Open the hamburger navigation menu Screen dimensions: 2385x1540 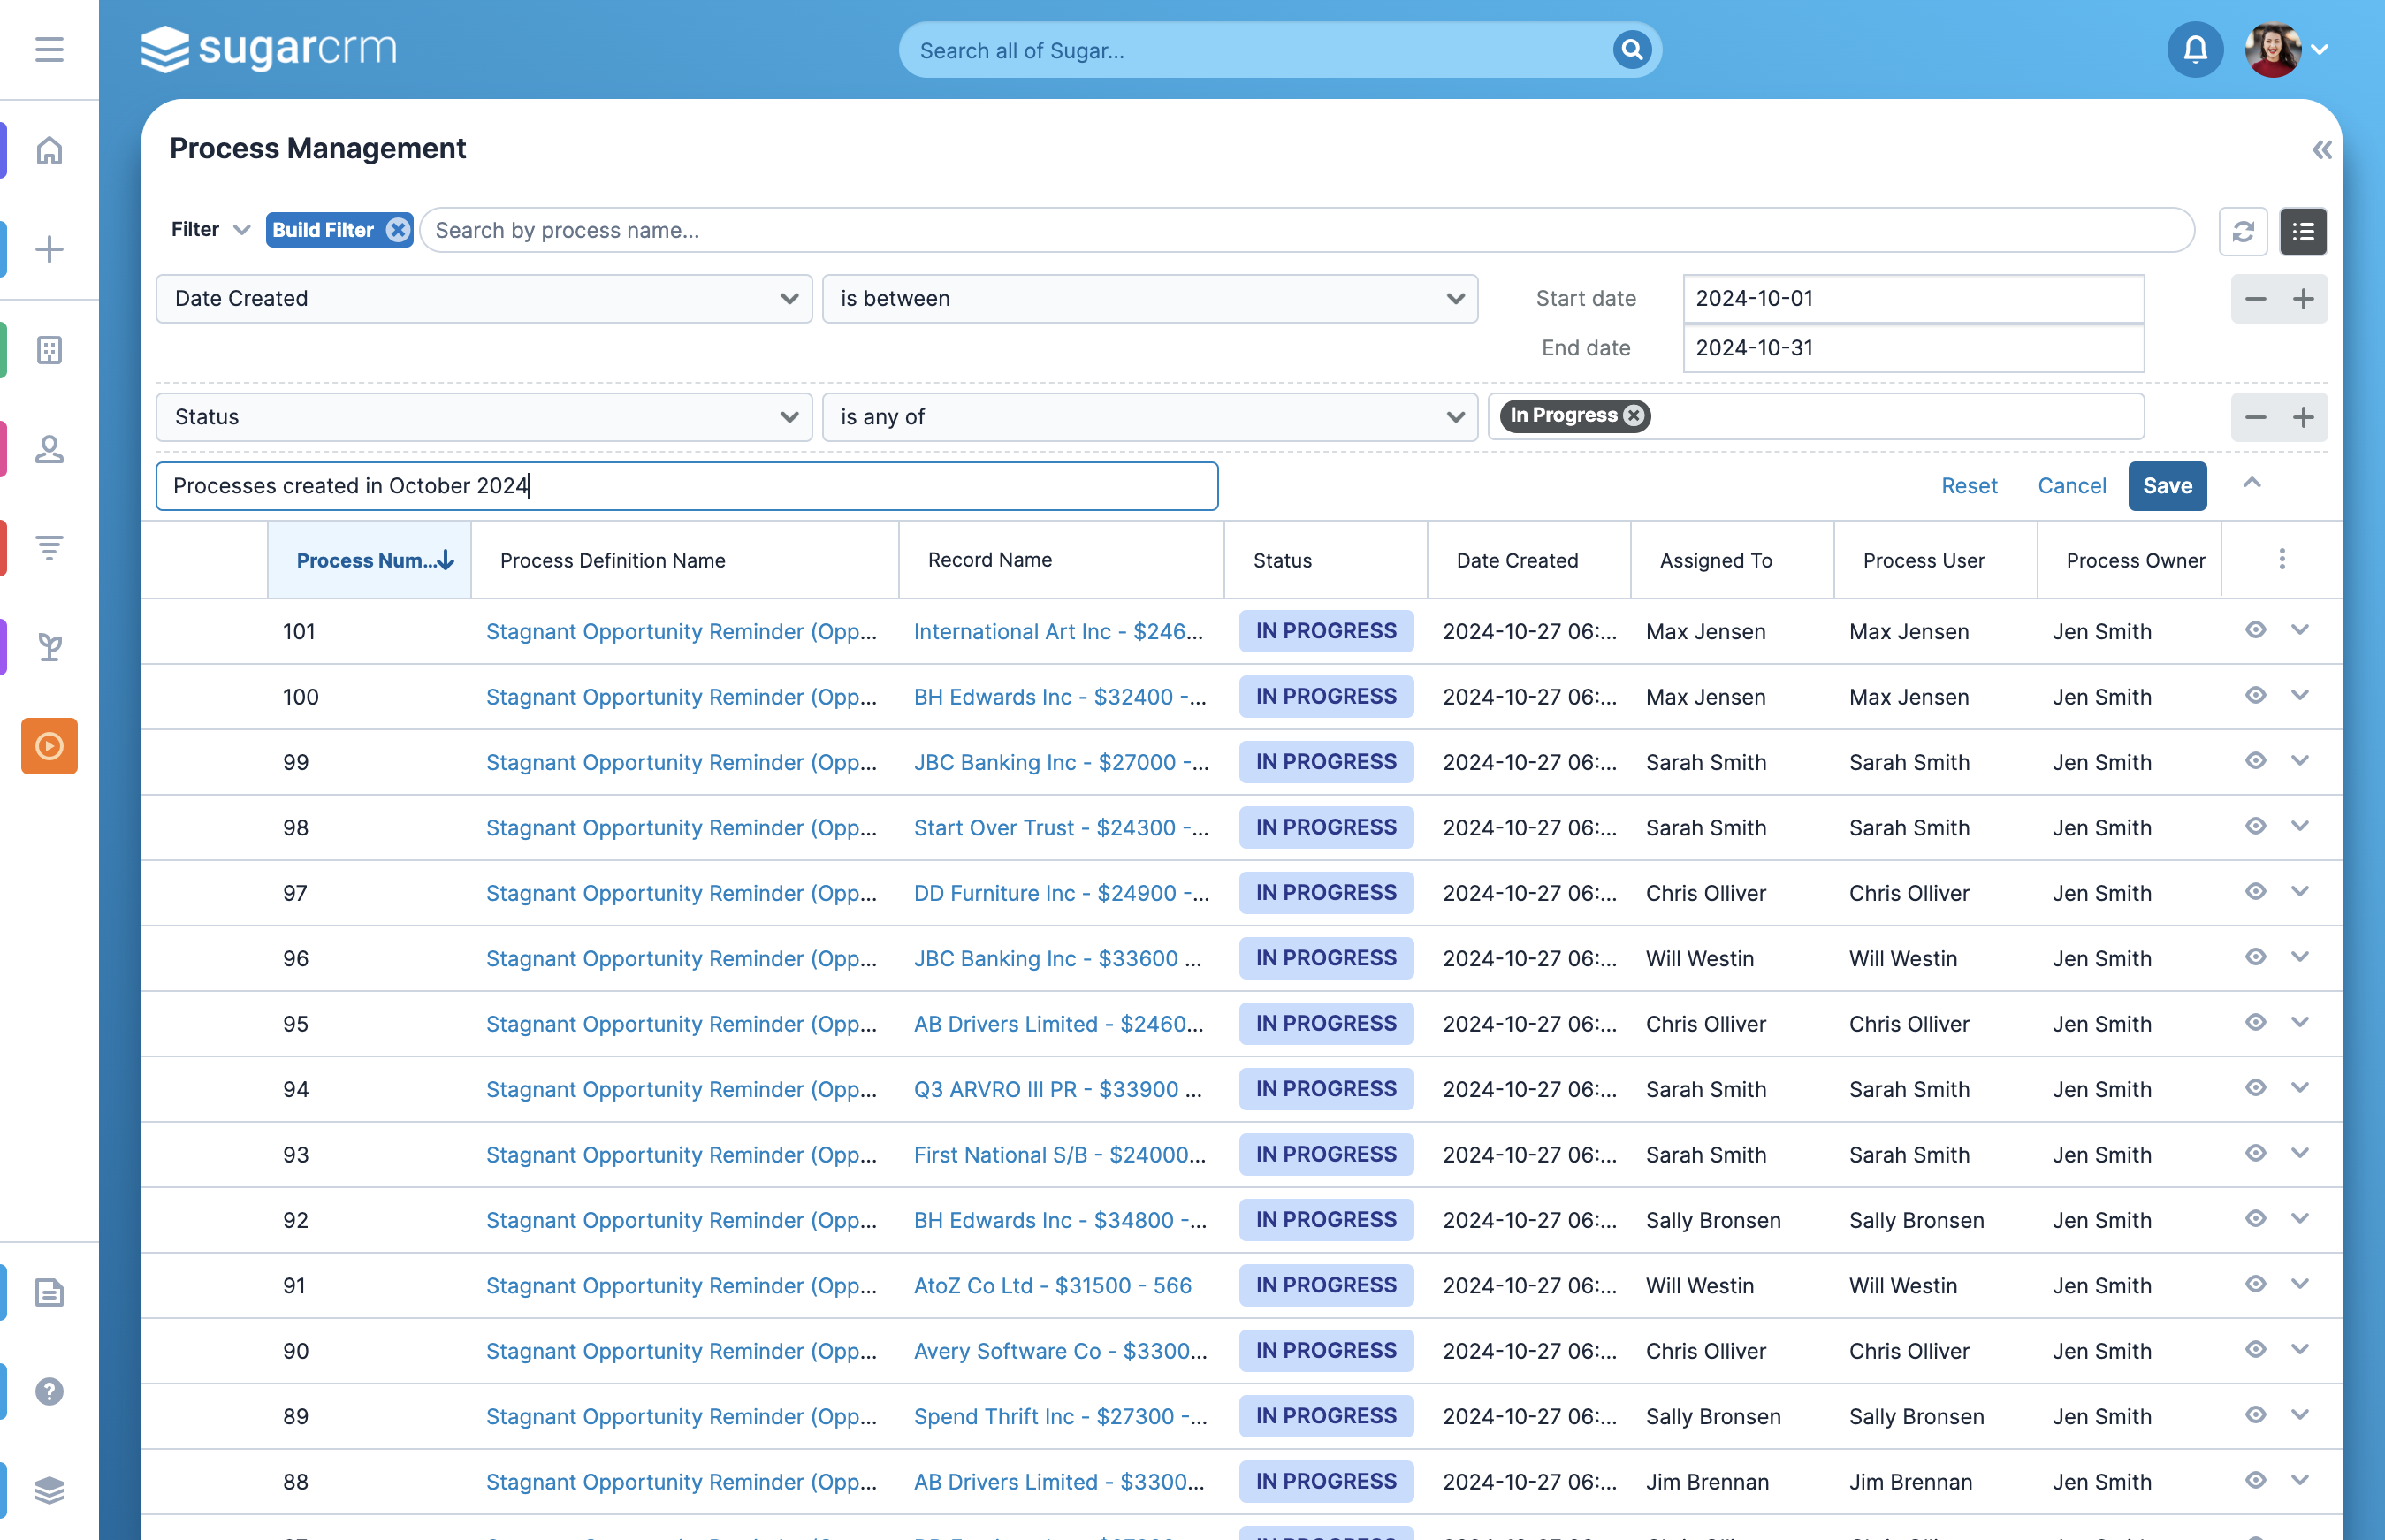click(x=49, y=49)
